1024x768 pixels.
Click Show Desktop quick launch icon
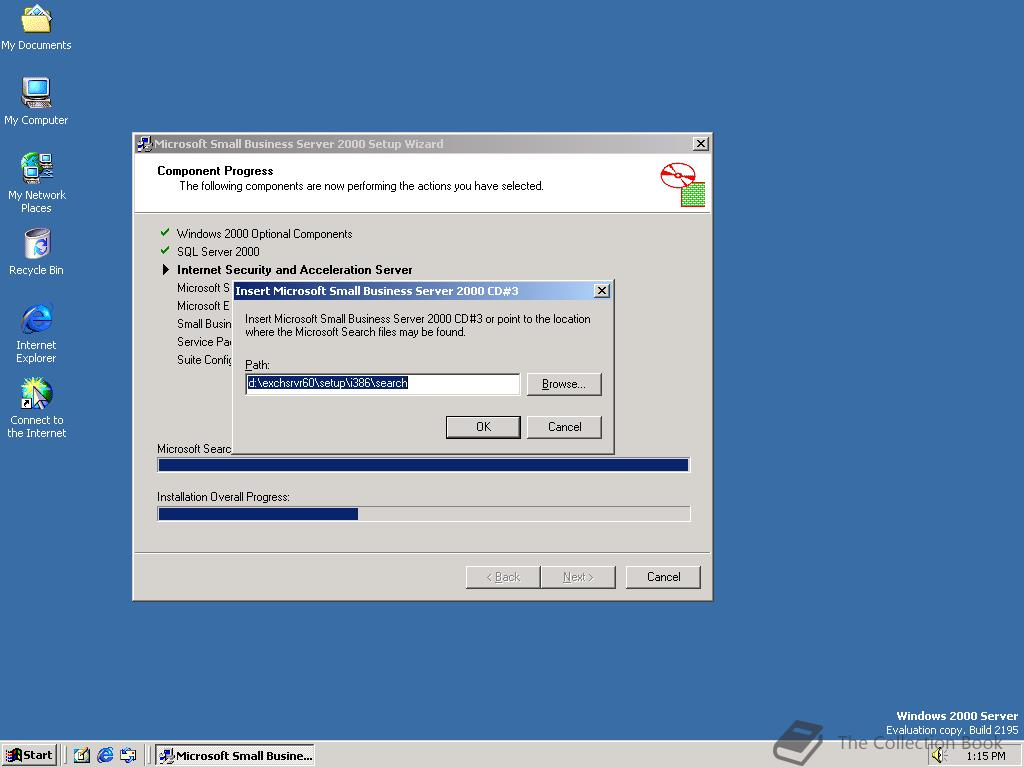(x=82, y=756)
